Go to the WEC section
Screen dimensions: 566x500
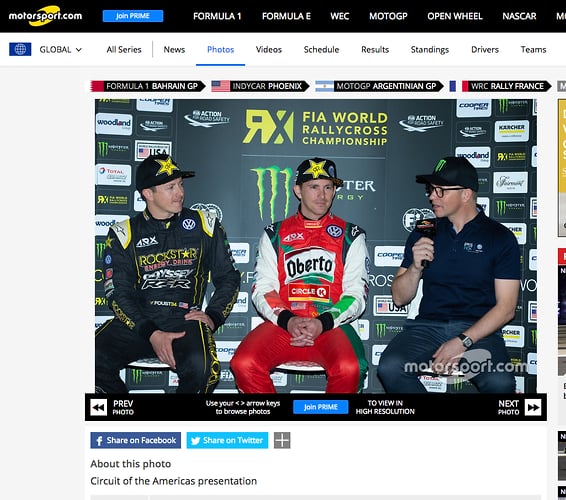coord(340,16)
